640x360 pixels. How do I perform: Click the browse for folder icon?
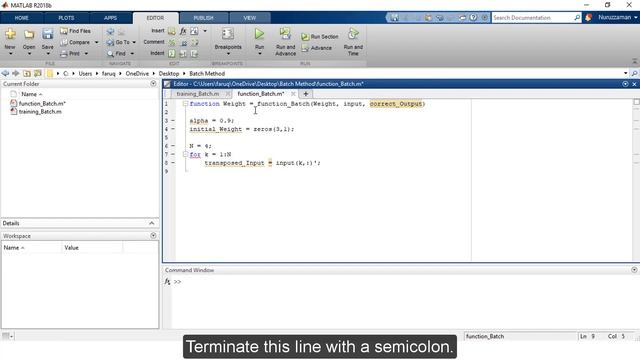pyautogui.click(x=38, y=73)
